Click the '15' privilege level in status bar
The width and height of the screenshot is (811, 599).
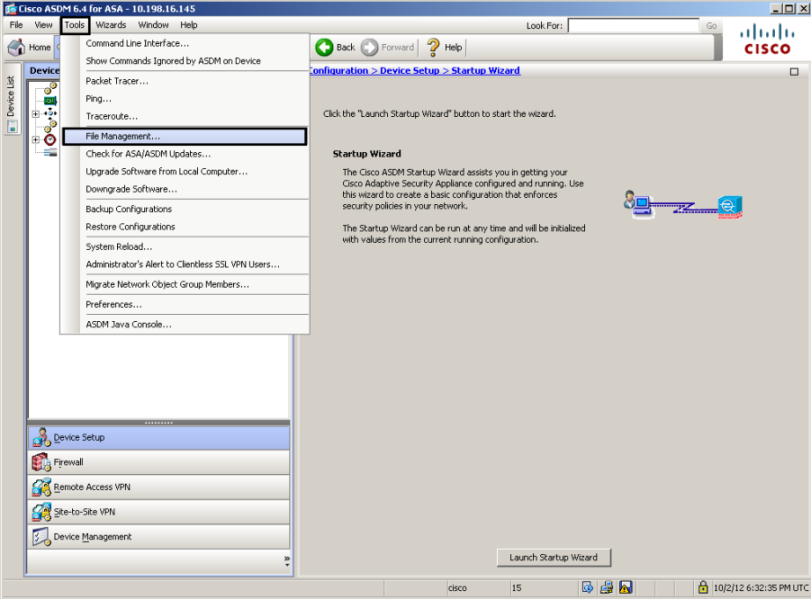(x=516, y=588)
